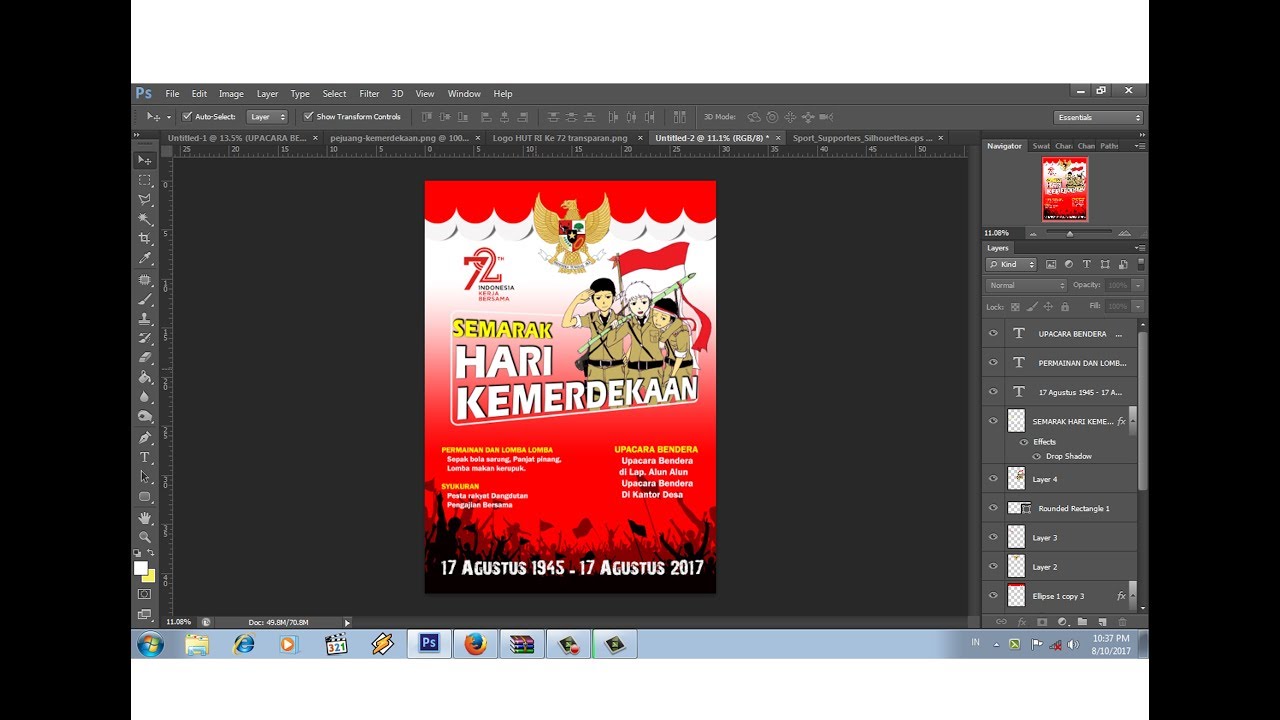
Task: Click the Navigator poster thumbnail
Action: tap(1064, 189)
